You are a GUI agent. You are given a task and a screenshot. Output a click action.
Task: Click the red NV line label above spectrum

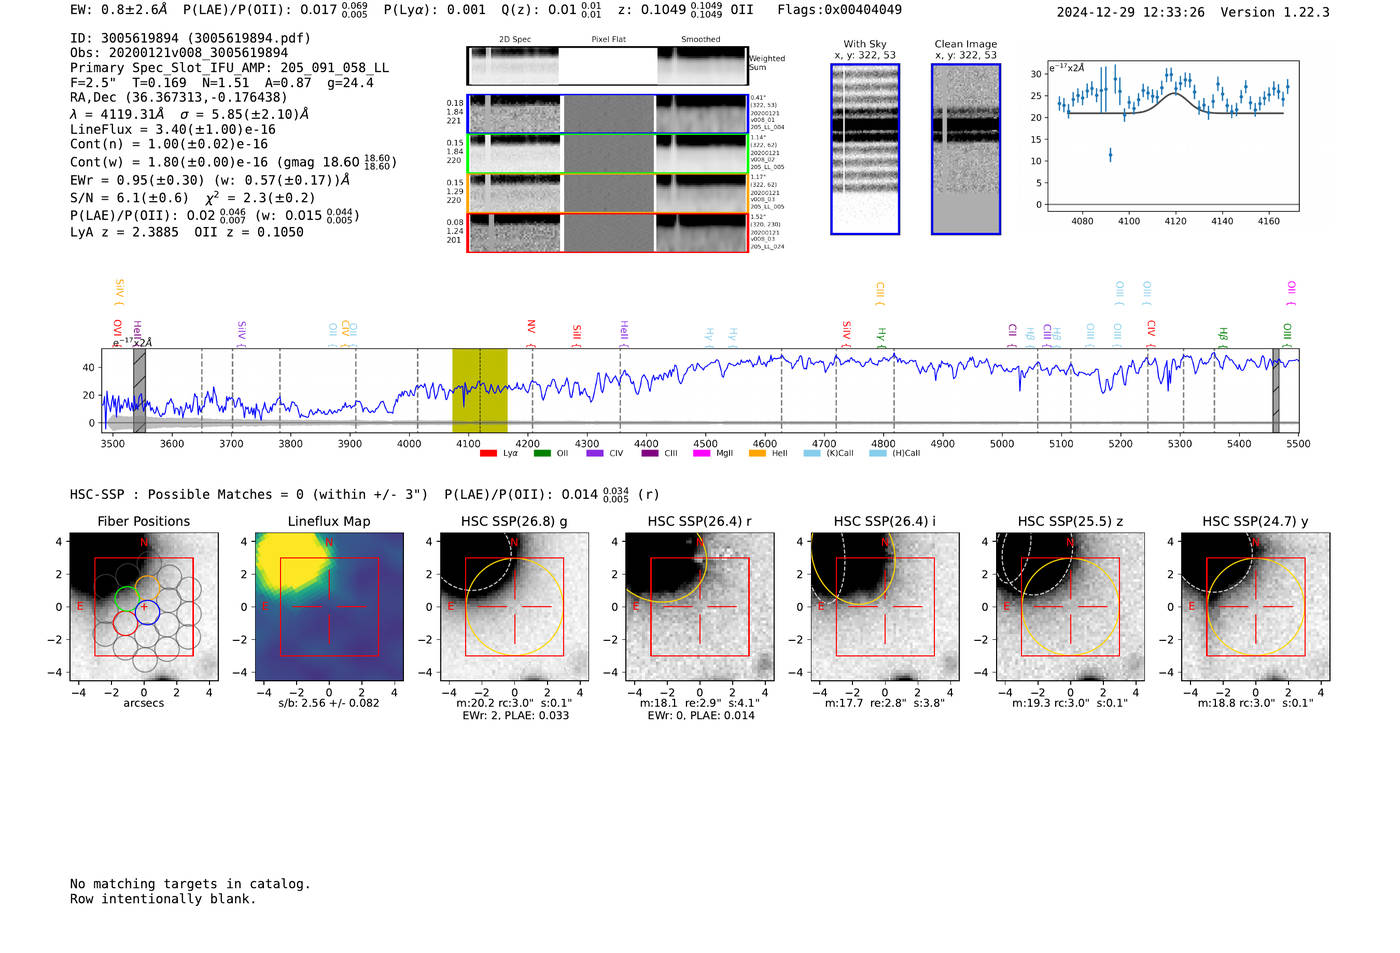point(532,329)
